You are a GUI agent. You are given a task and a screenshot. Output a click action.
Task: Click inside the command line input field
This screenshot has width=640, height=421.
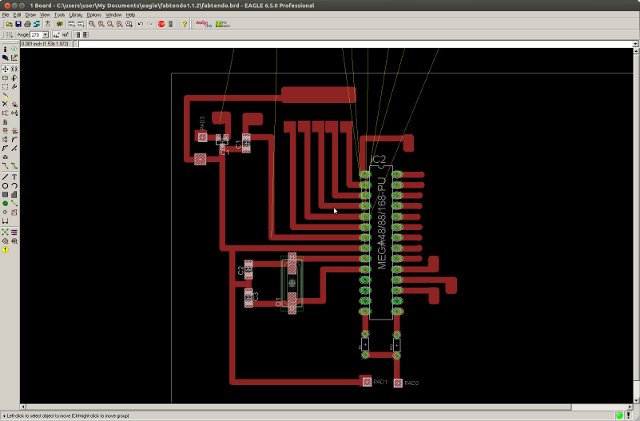point(355,44)
